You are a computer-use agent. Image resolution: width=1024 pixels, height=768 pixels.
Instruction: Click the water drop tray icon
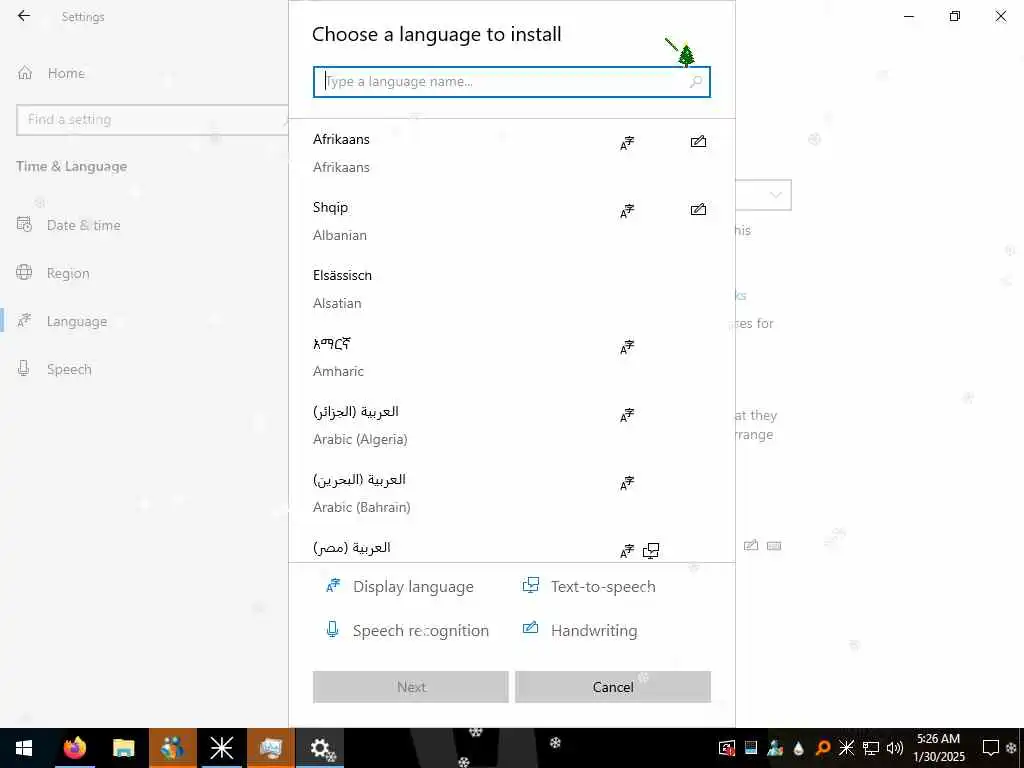click(799, 748)
